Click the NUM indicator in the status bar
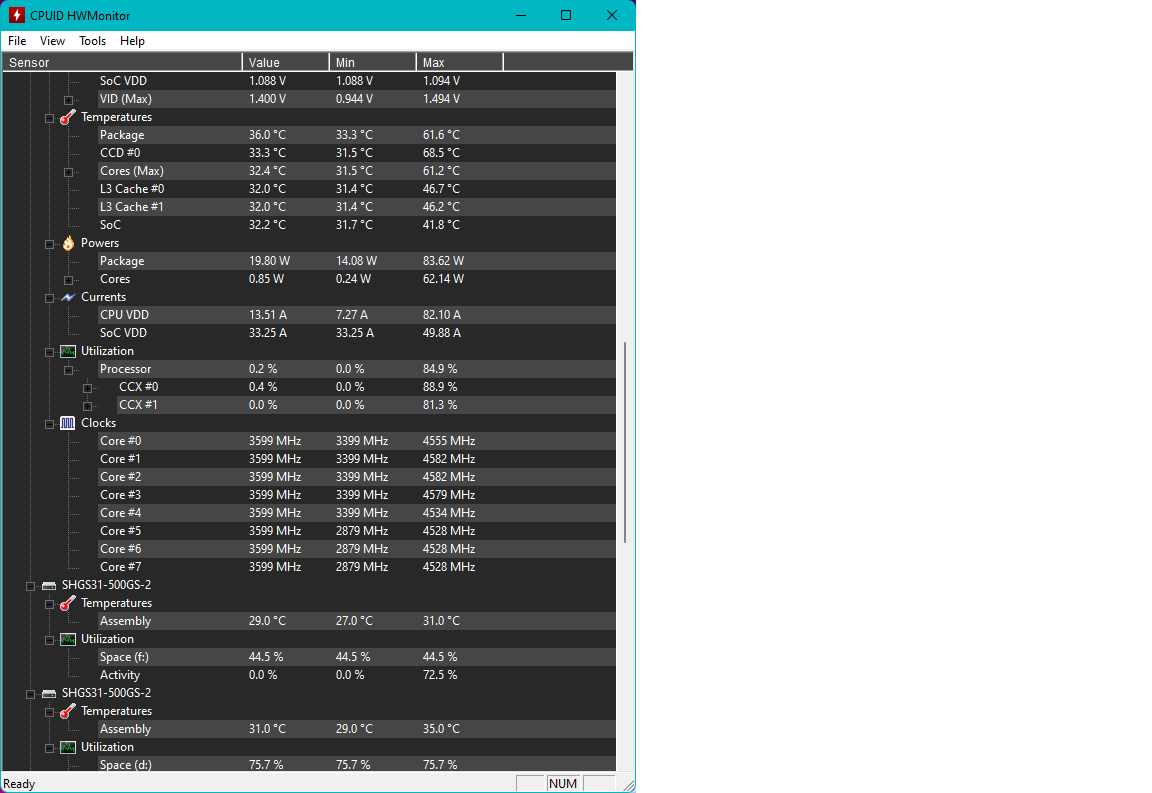The image size is (1152, 793). [x=563, y=783]
